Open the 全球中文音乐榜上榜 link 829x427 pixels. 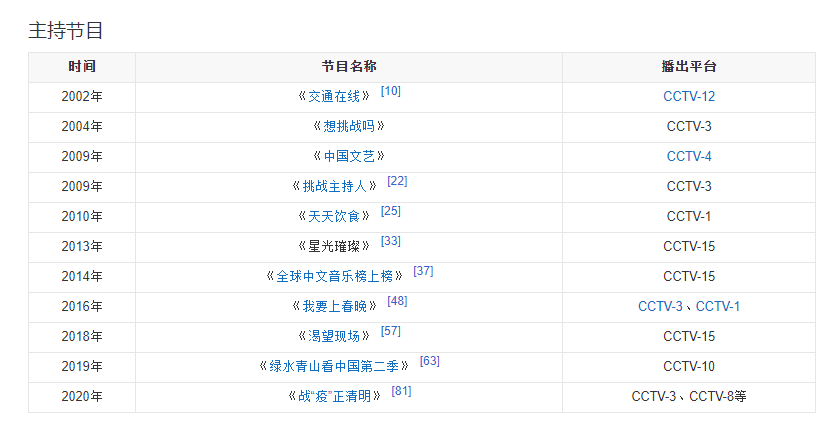335,276
